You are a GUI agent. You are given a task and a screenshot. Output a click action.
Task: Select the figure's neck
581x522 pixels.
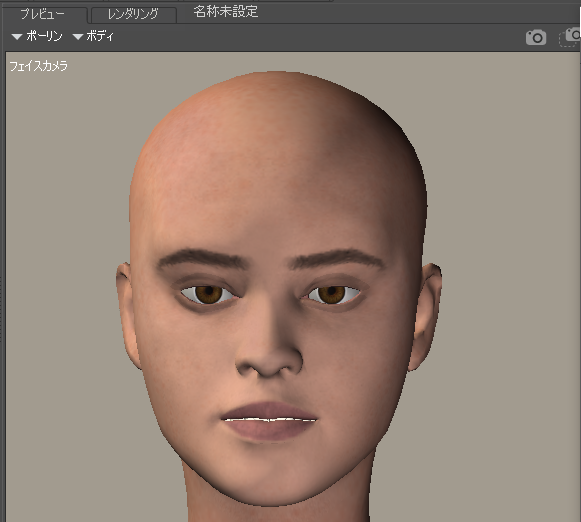pyautogui.click(x=278, y=513)
